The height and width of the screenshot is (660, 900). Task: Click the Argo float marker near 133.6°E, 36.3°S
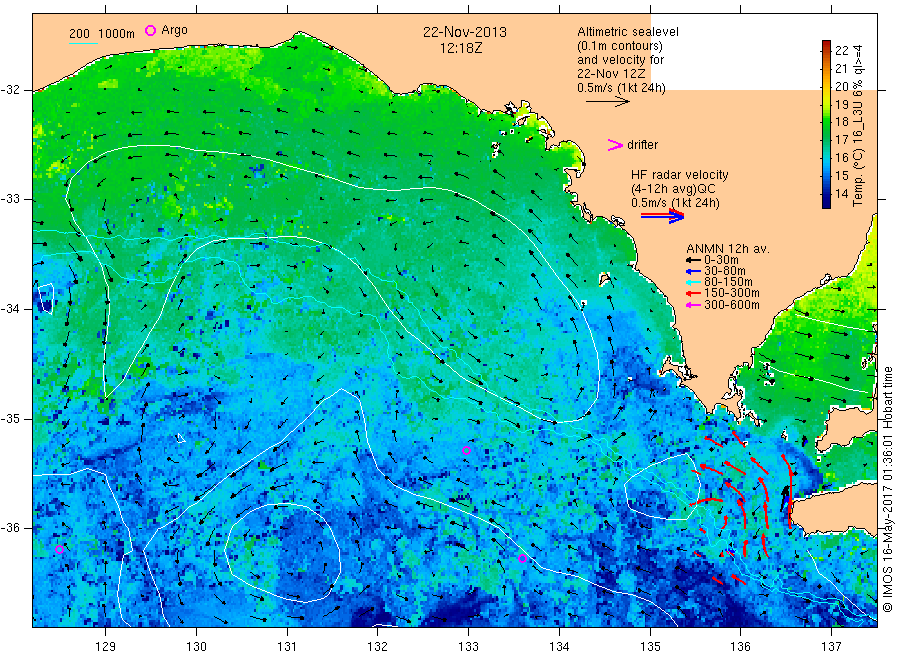(522, 558)
